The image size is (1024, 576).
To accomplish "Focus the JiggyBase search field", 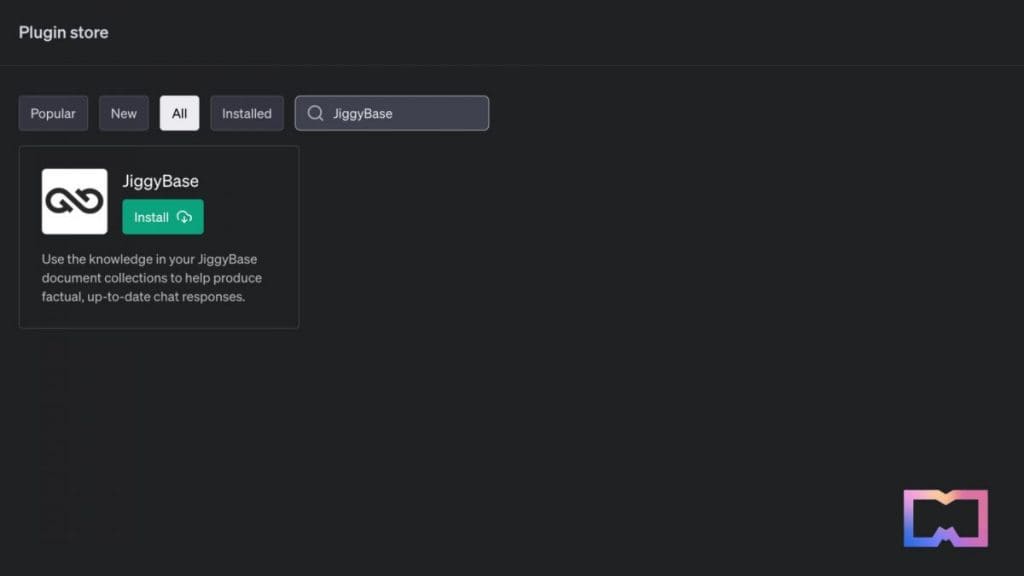I will pos(392,114).
